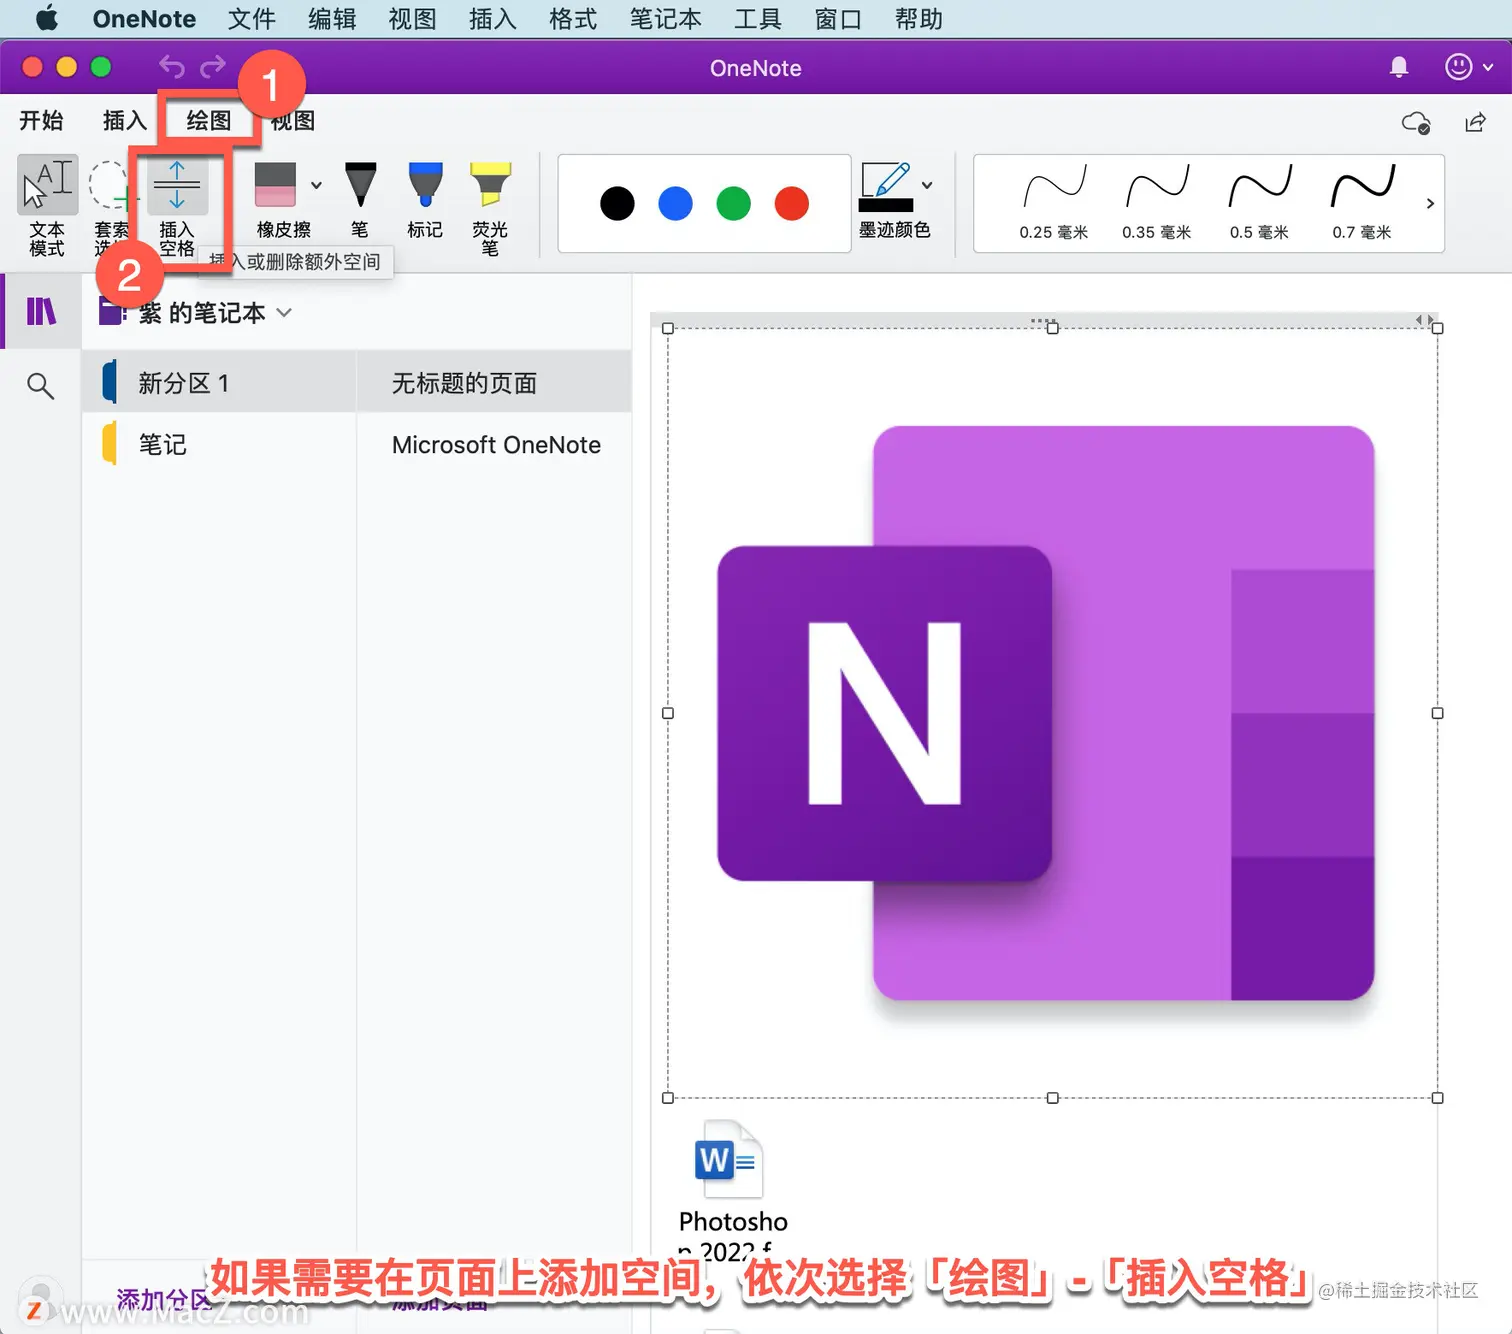This screenshot has width=1512, height=1334.
Task: Click the share notebook icon
Action: [1475, 122]
